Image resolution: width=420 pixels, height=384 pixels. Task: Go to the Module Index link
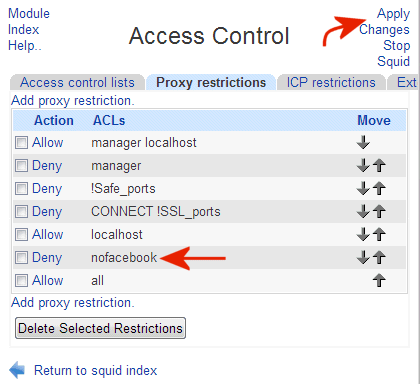29,21
